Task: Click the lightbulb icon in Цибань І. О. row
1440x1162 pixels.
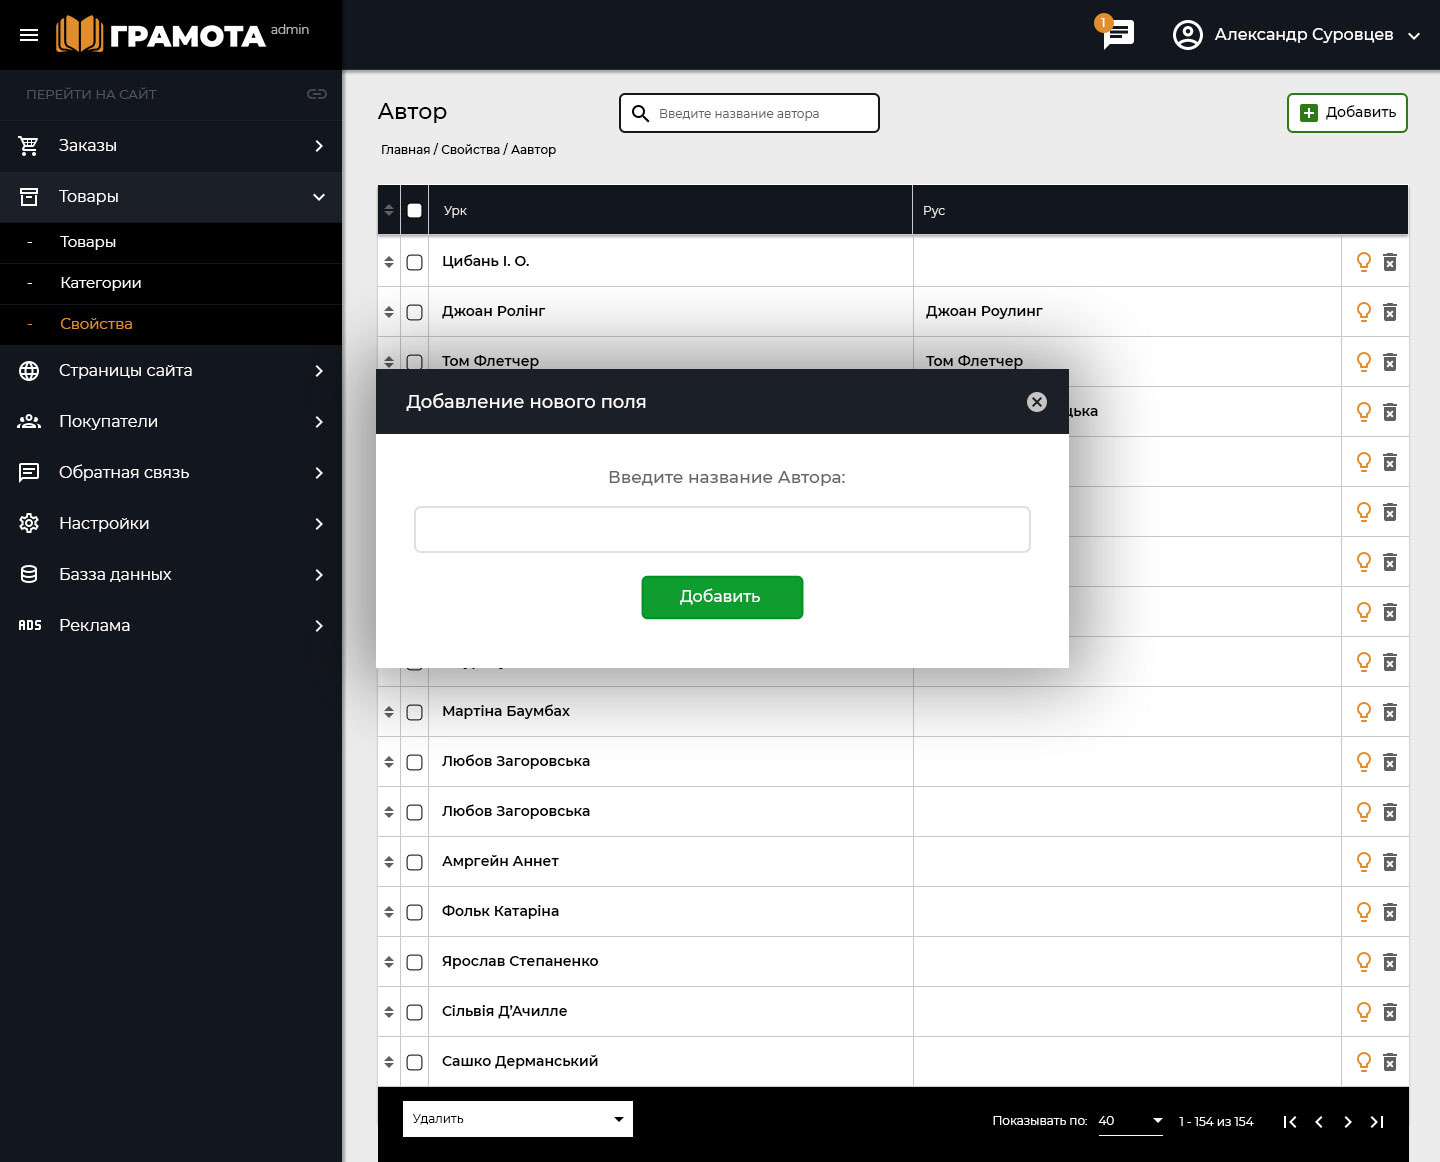Action: [x=1363, y=262]
